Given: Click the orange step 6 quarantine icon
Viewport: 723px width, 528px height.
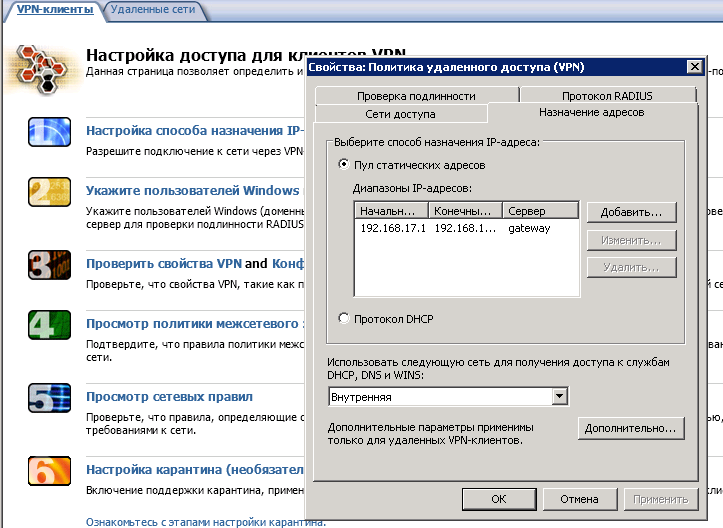Looking at the screenshot, I should pos(49,471).
